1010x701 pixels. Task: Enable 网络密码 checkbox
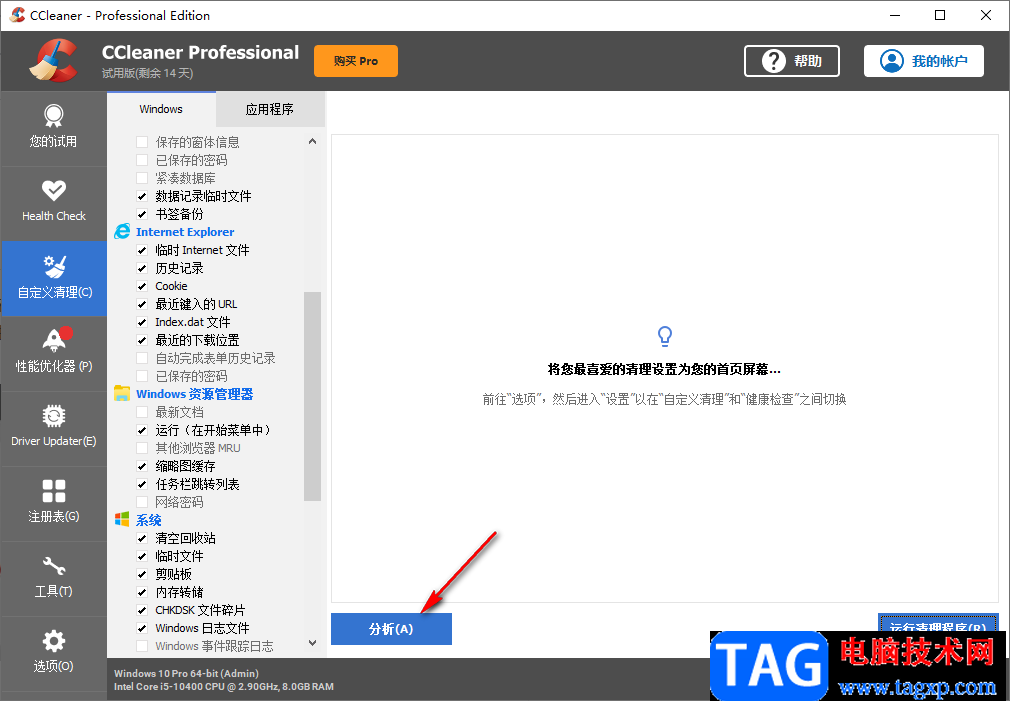tap(142, 502)
